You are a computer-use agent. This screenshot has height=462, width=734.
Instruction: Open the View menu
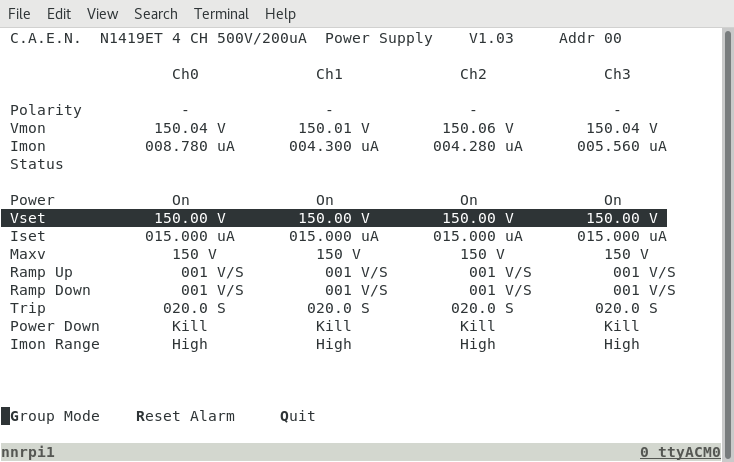point(102,14)
